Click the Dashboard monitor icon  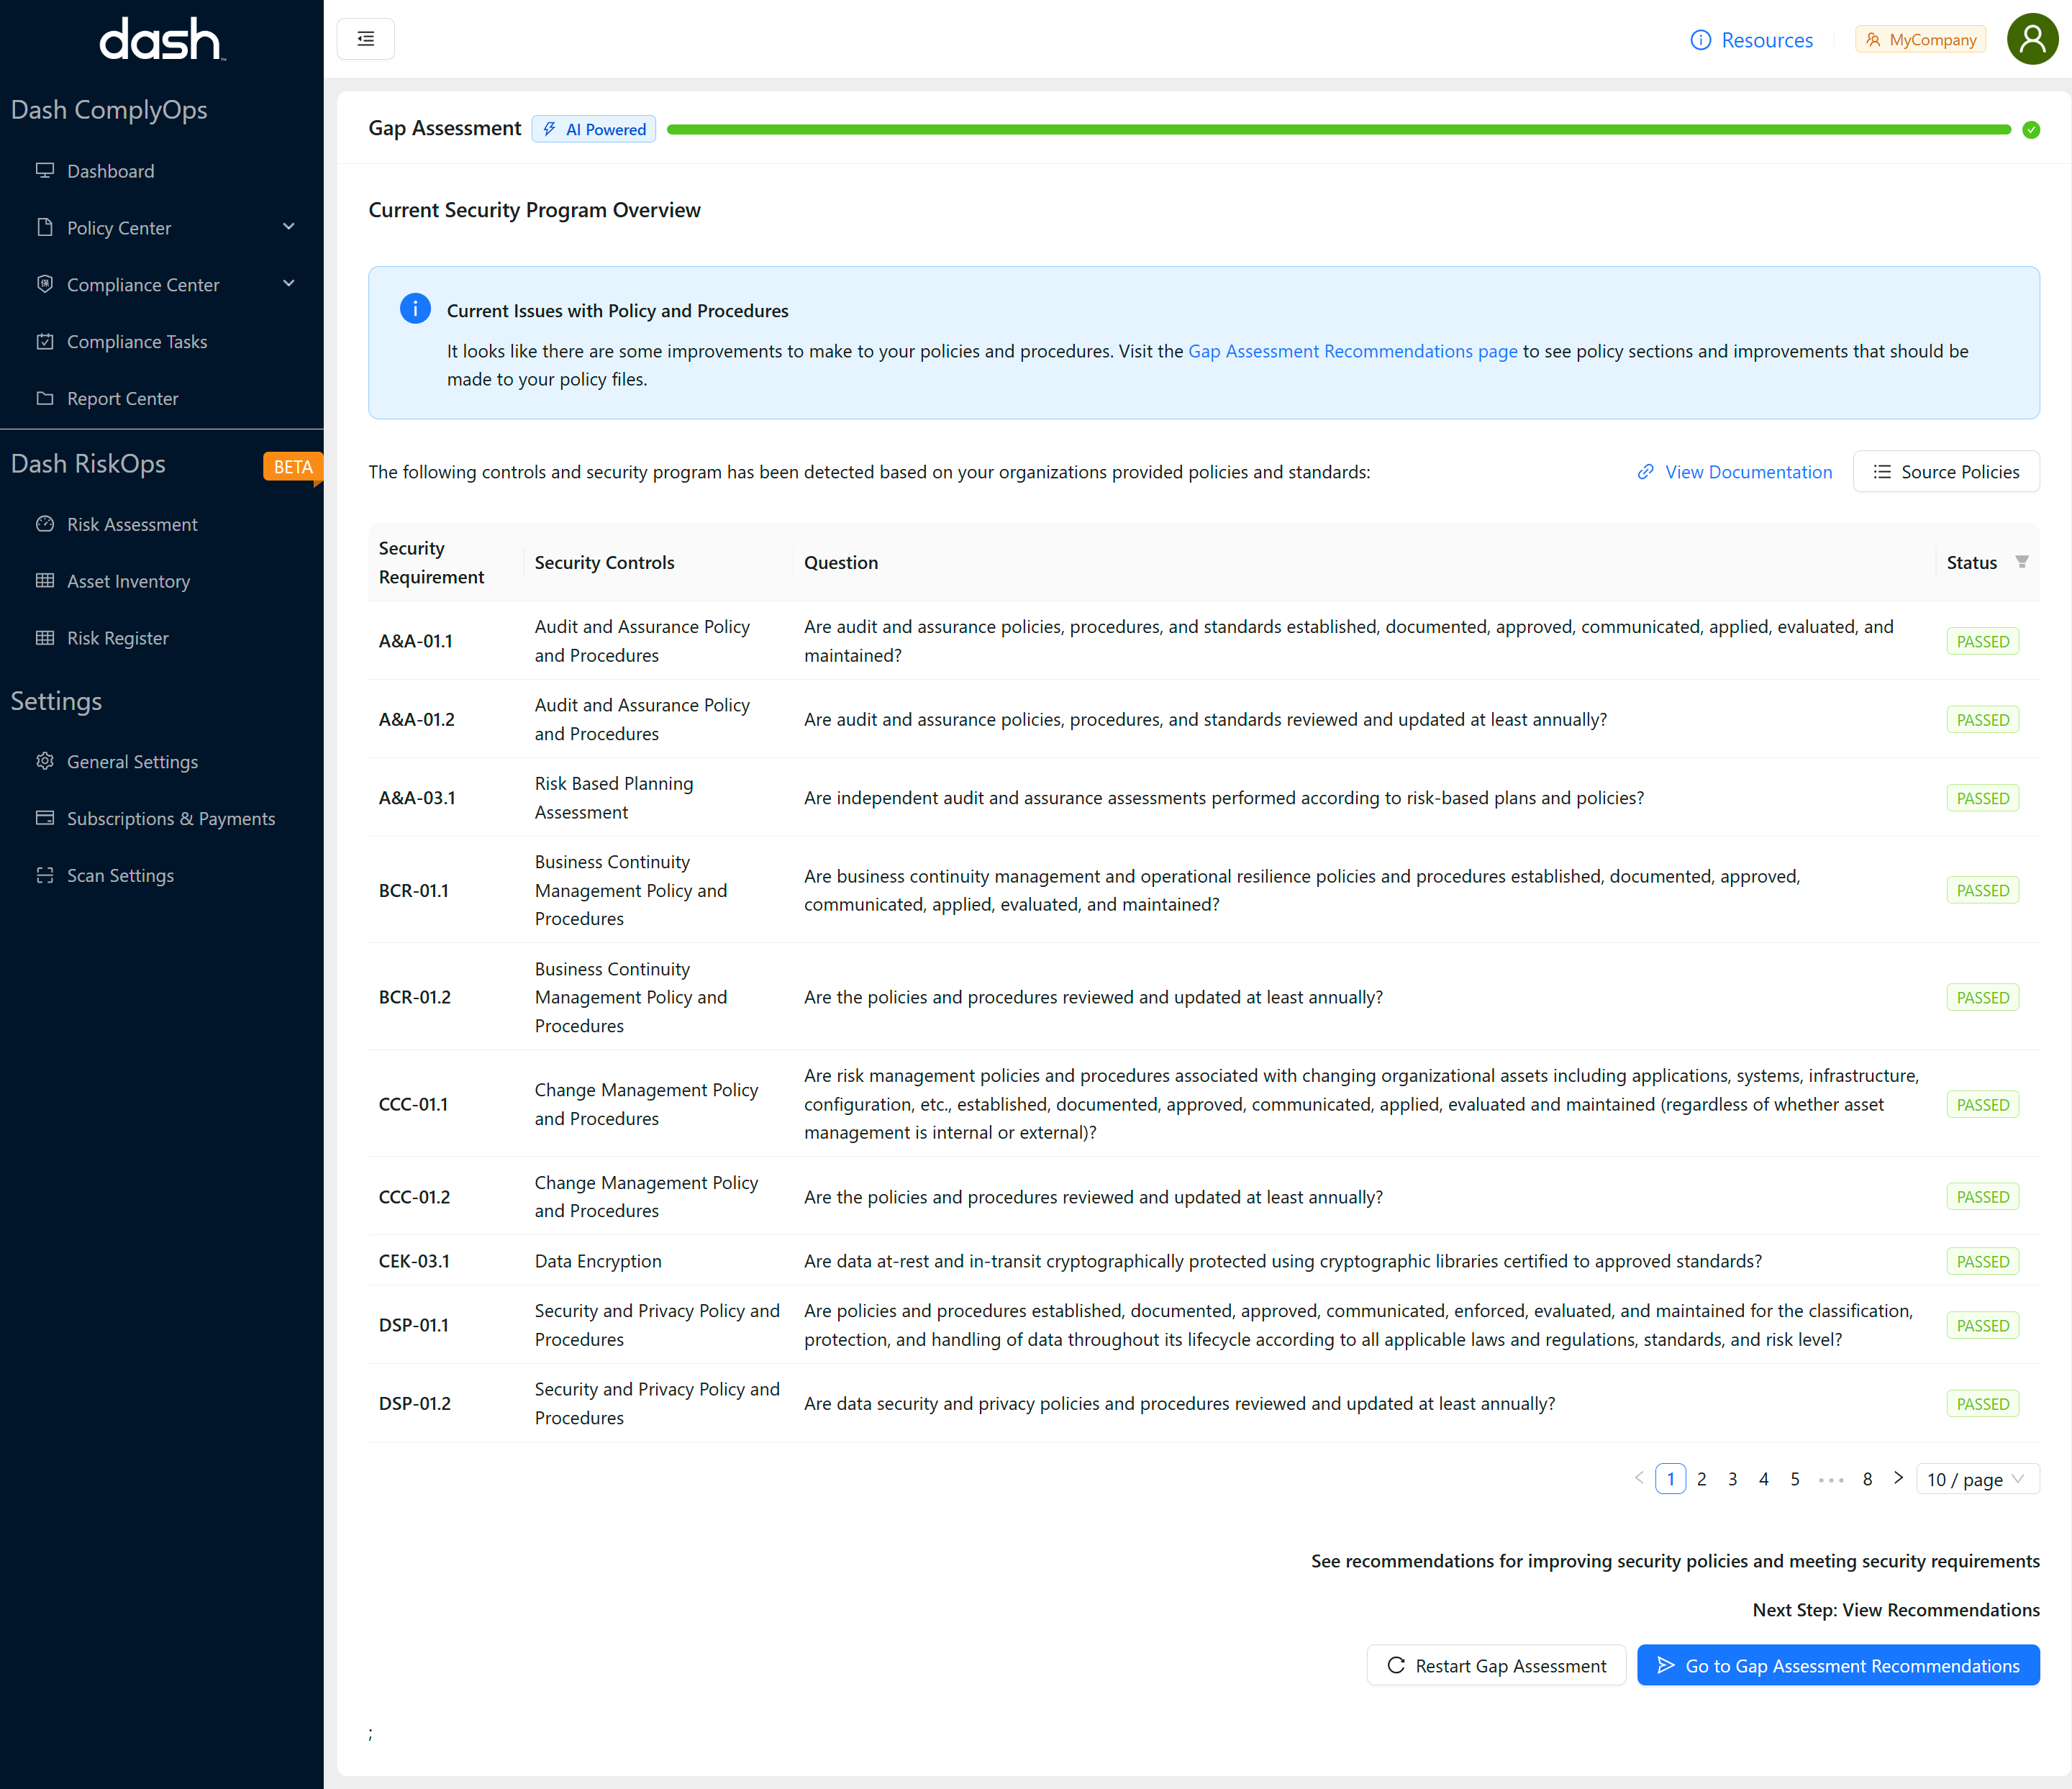pyautogui.click(x=45, y=170)
